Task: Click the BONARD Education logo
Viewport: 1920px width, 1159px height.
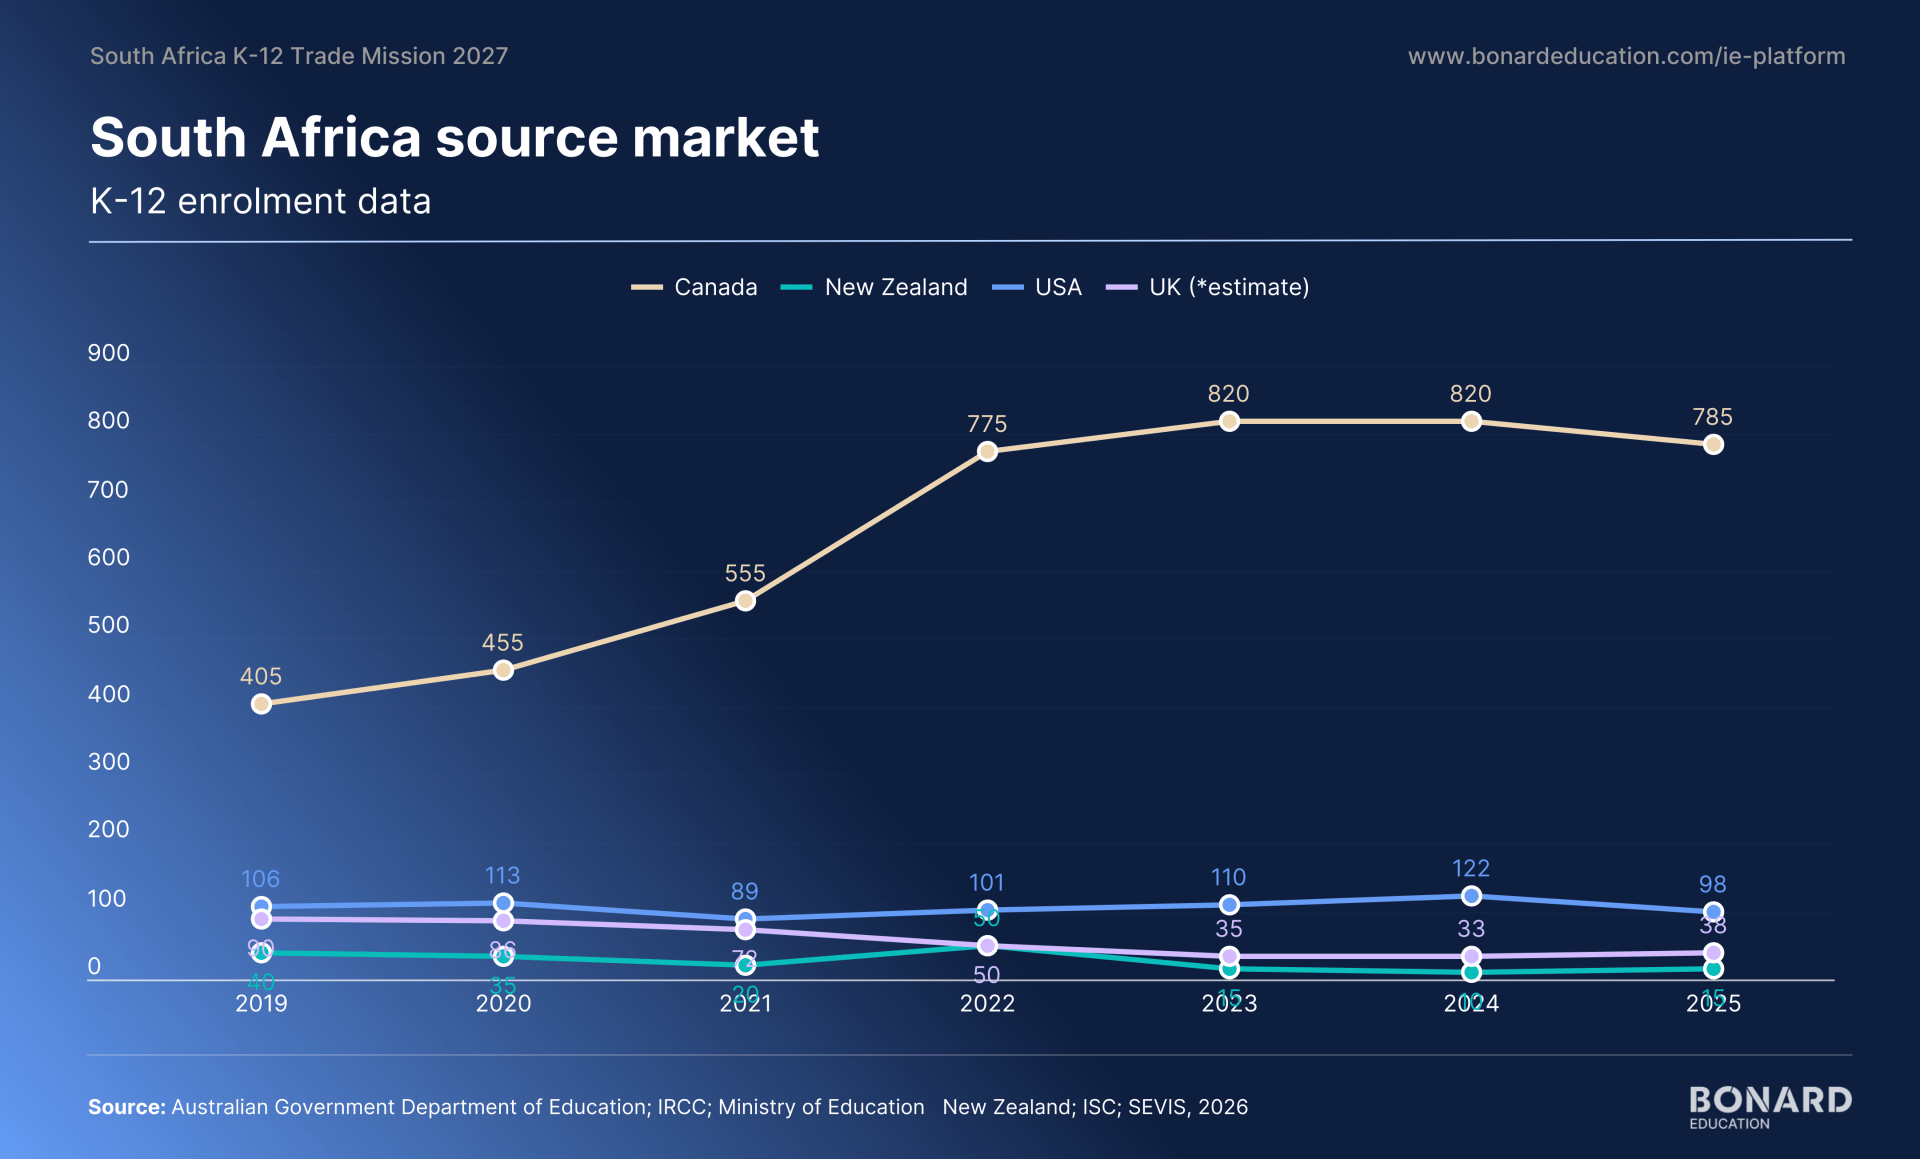Action: (x=1770, y=1107)
